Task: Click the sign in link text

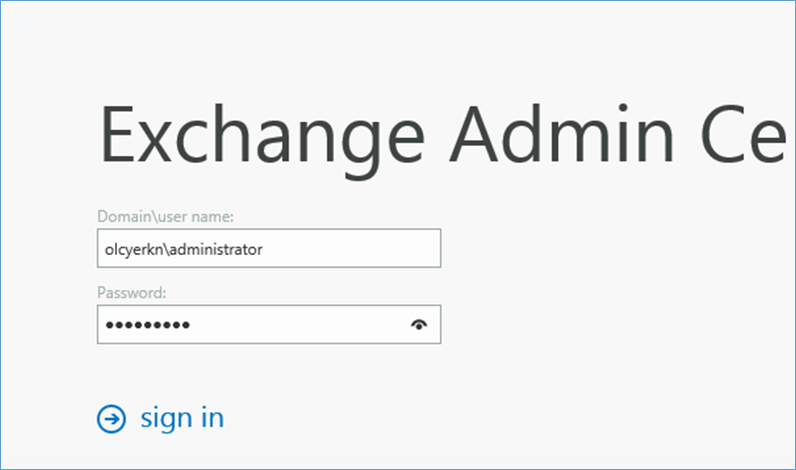Action: pos(182,418)
